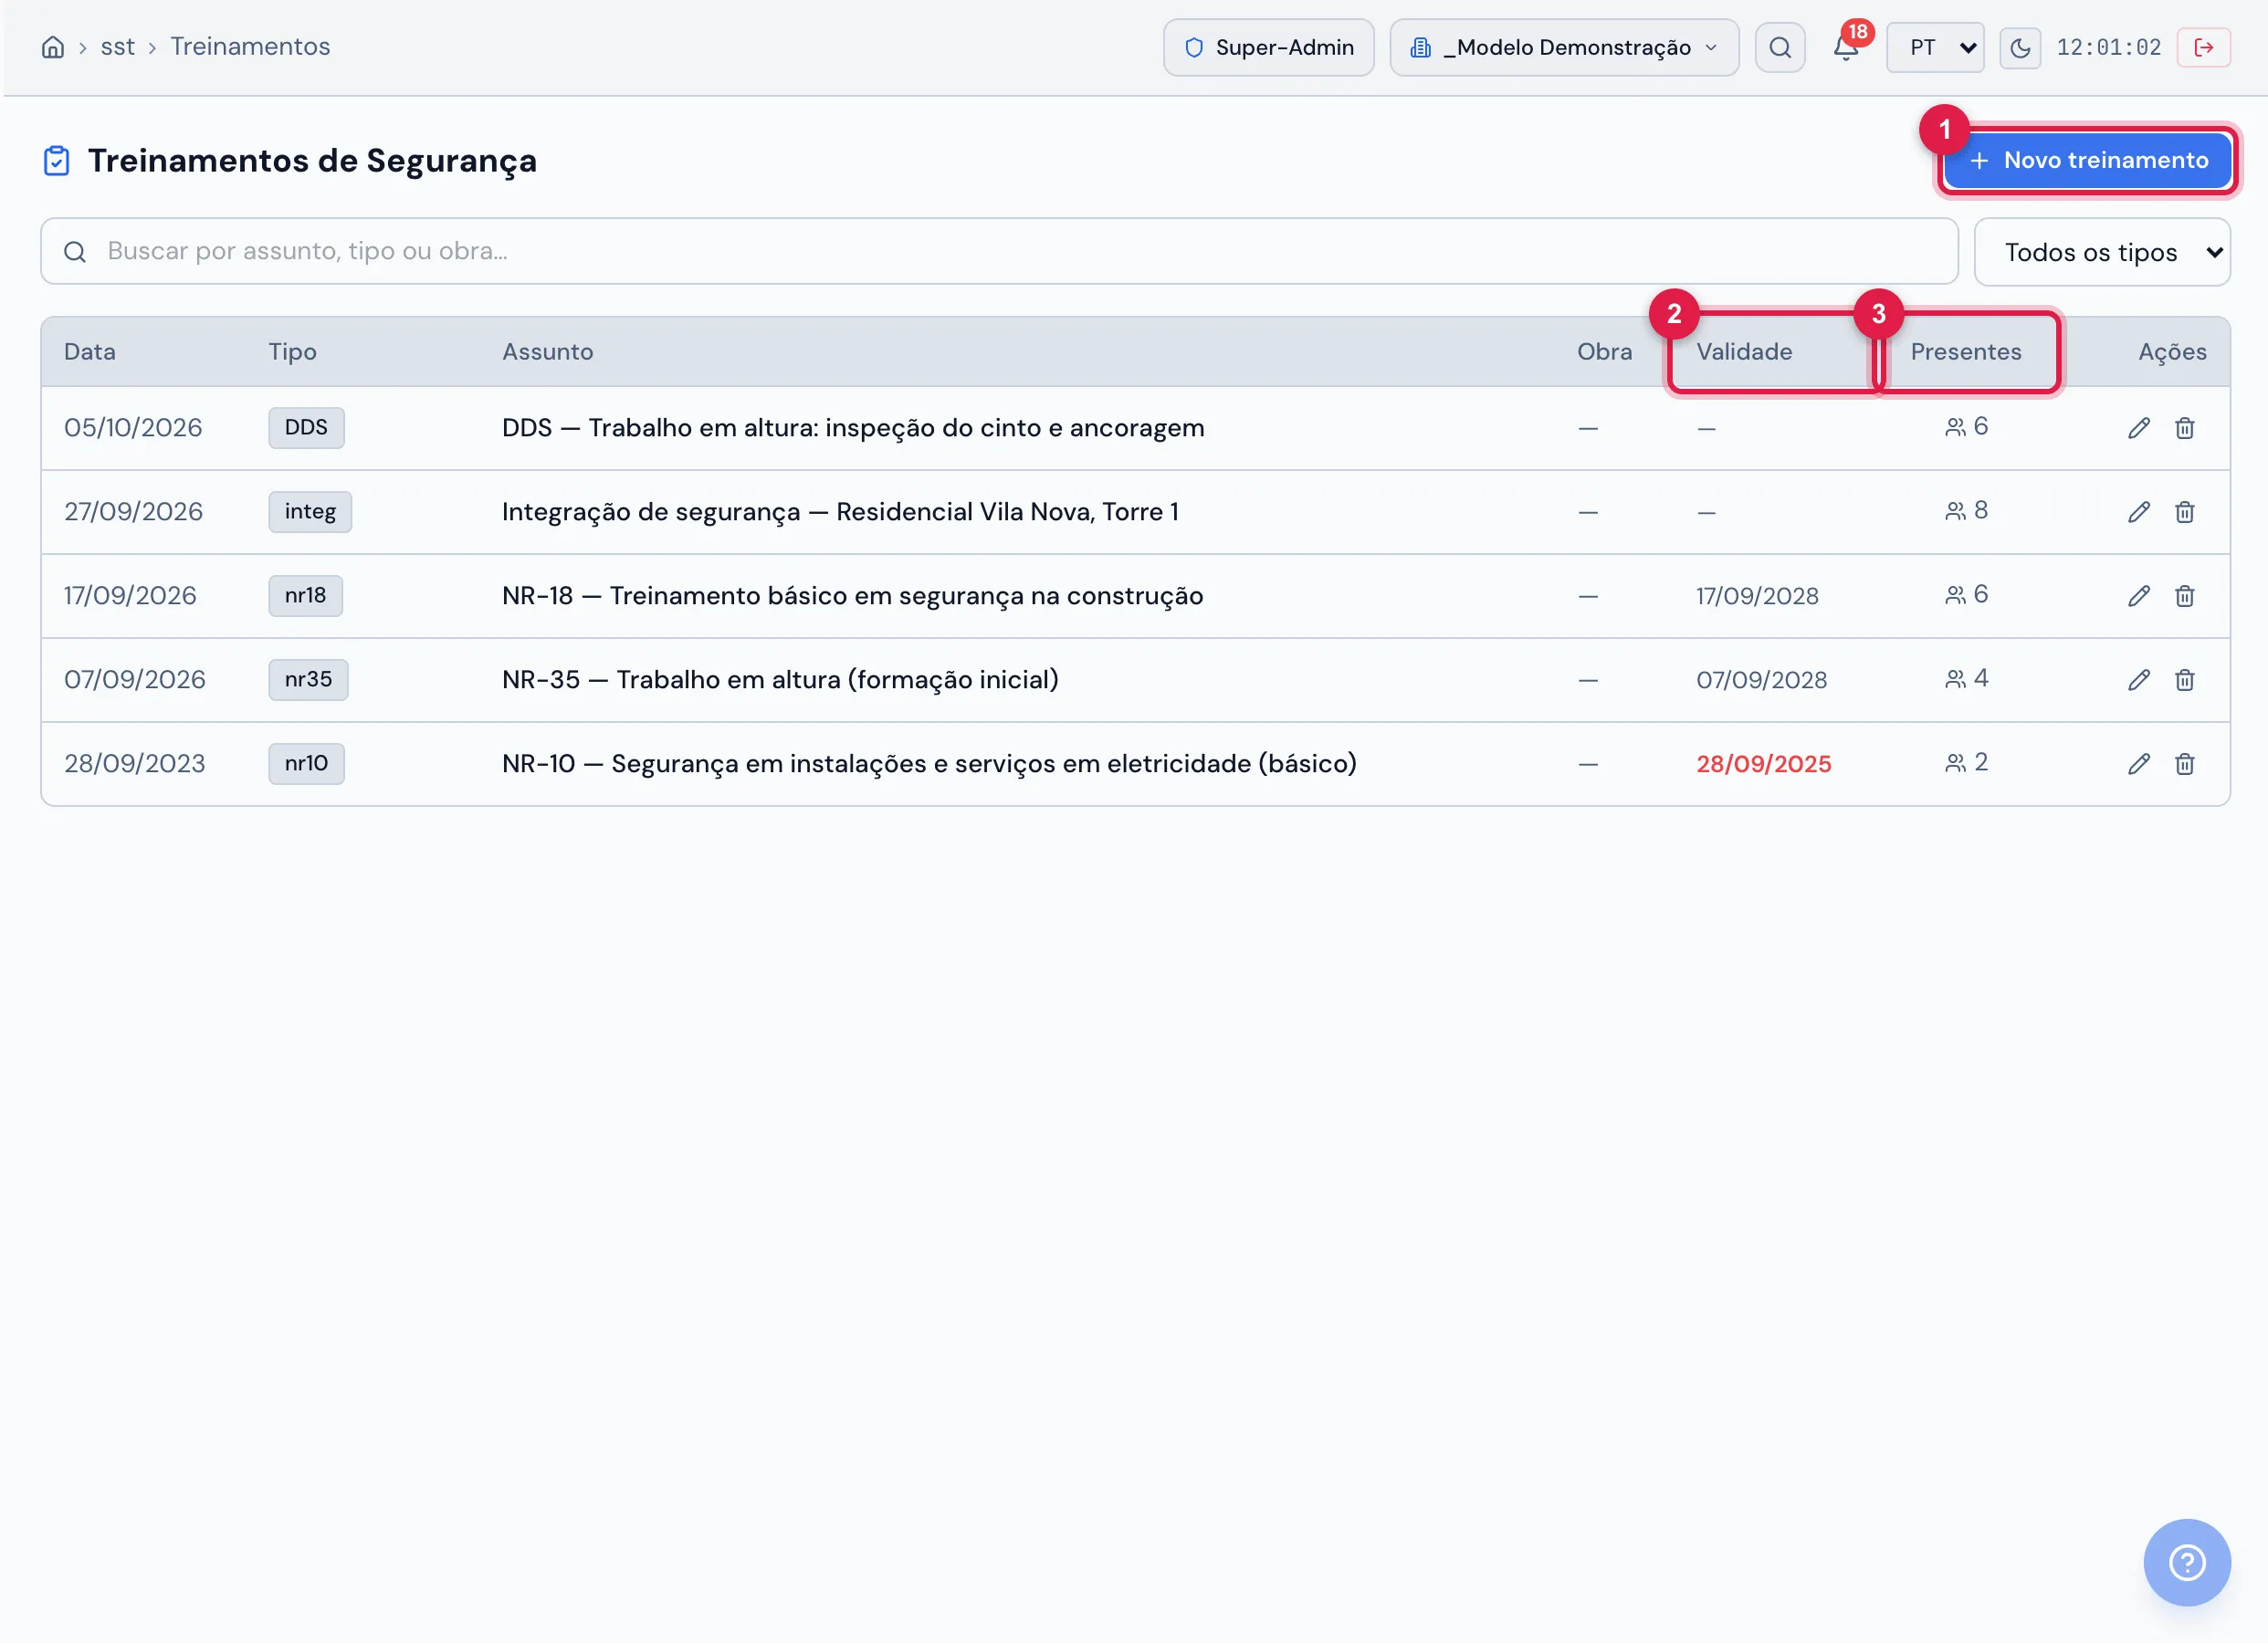Select the nr10 type tag
The width and height of the screenshot is (2268, 1643).
click(x=306, y=764)
